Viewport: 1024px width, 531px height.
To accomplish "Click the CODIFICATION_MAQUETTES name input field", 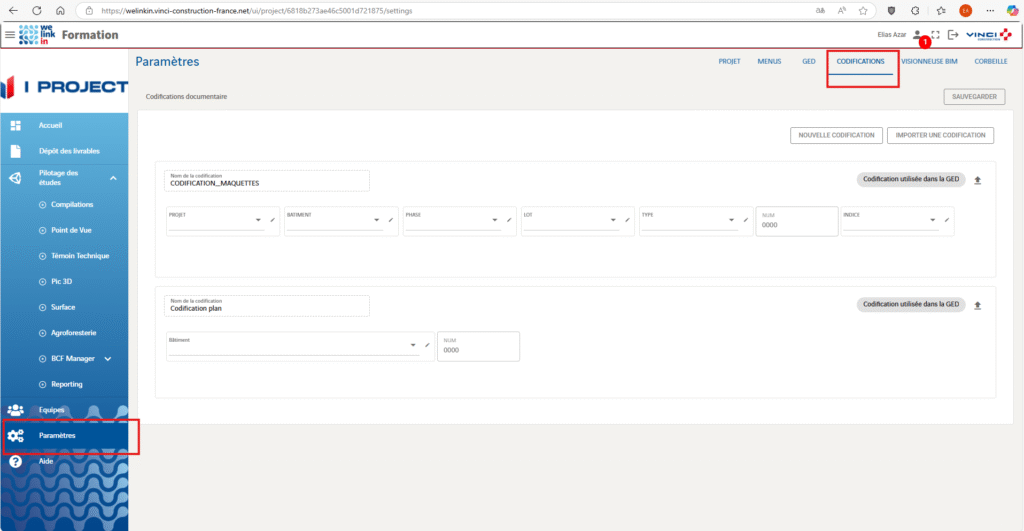I will (x=266, y=181).
